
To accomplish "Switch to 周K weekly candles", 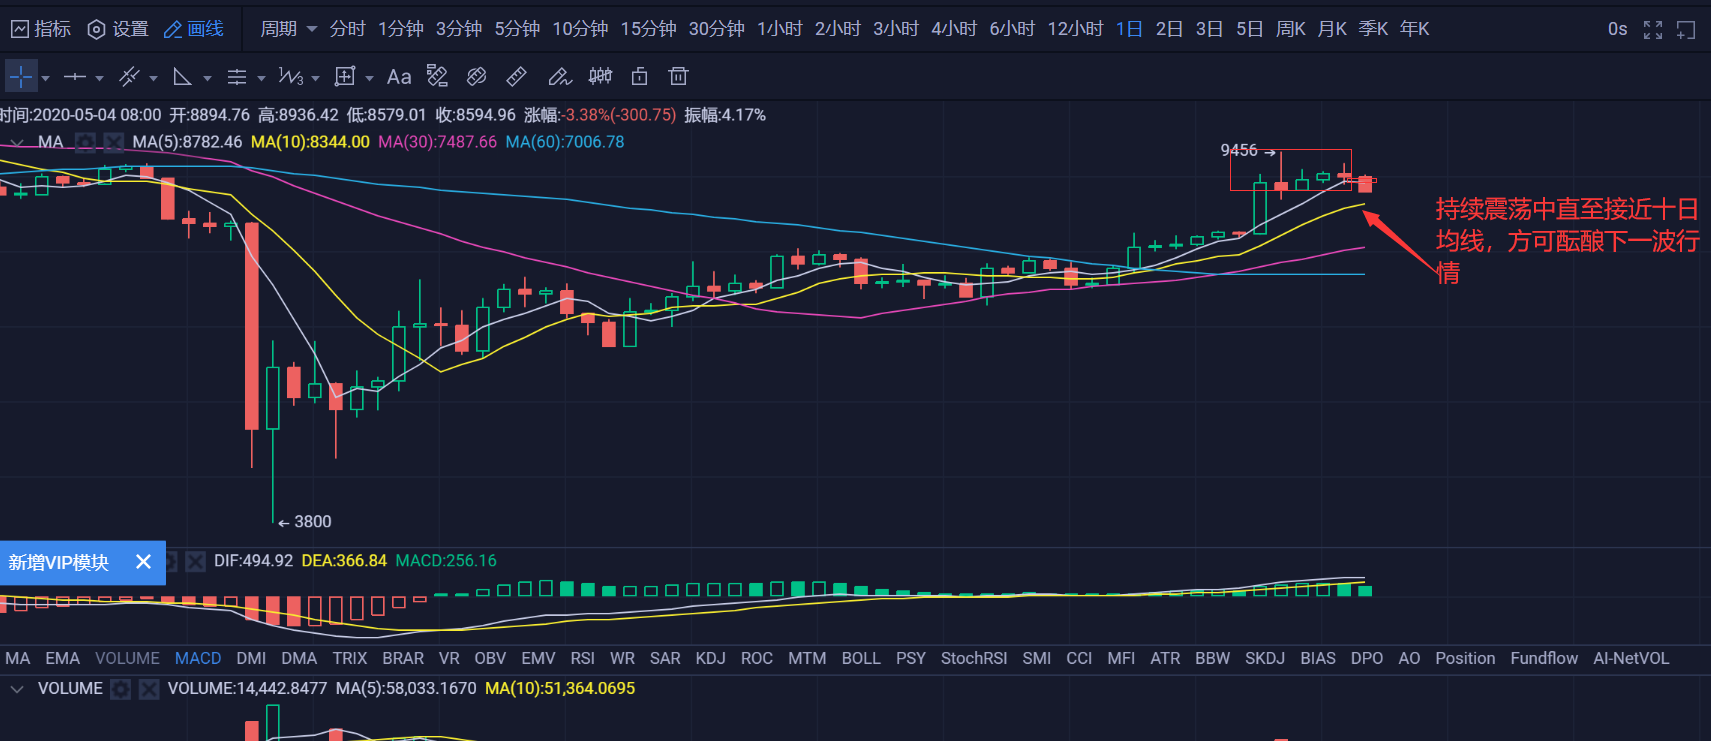I will (1290, 29).
